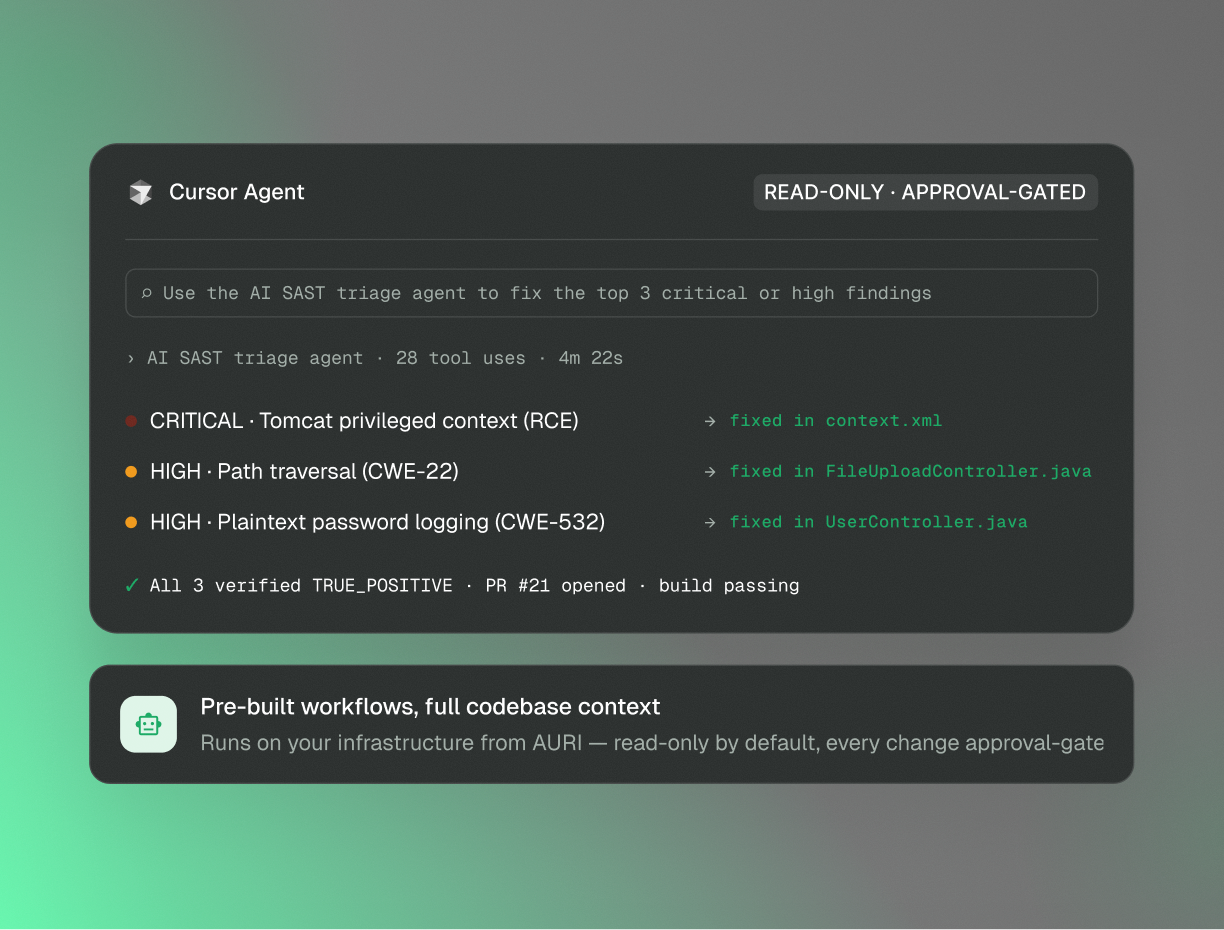Click the arrow before fixed in FileUploadController.java
This screenshot has width=1224, height=930.
(710, 471)
